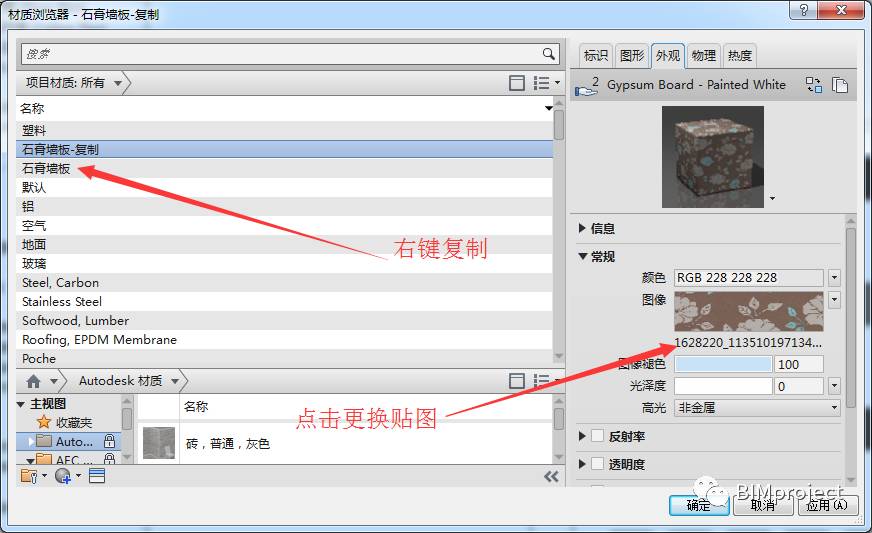Select the Stainless Steel material row
The height and width of the screenshot is (533, 872).
(285, 301)
